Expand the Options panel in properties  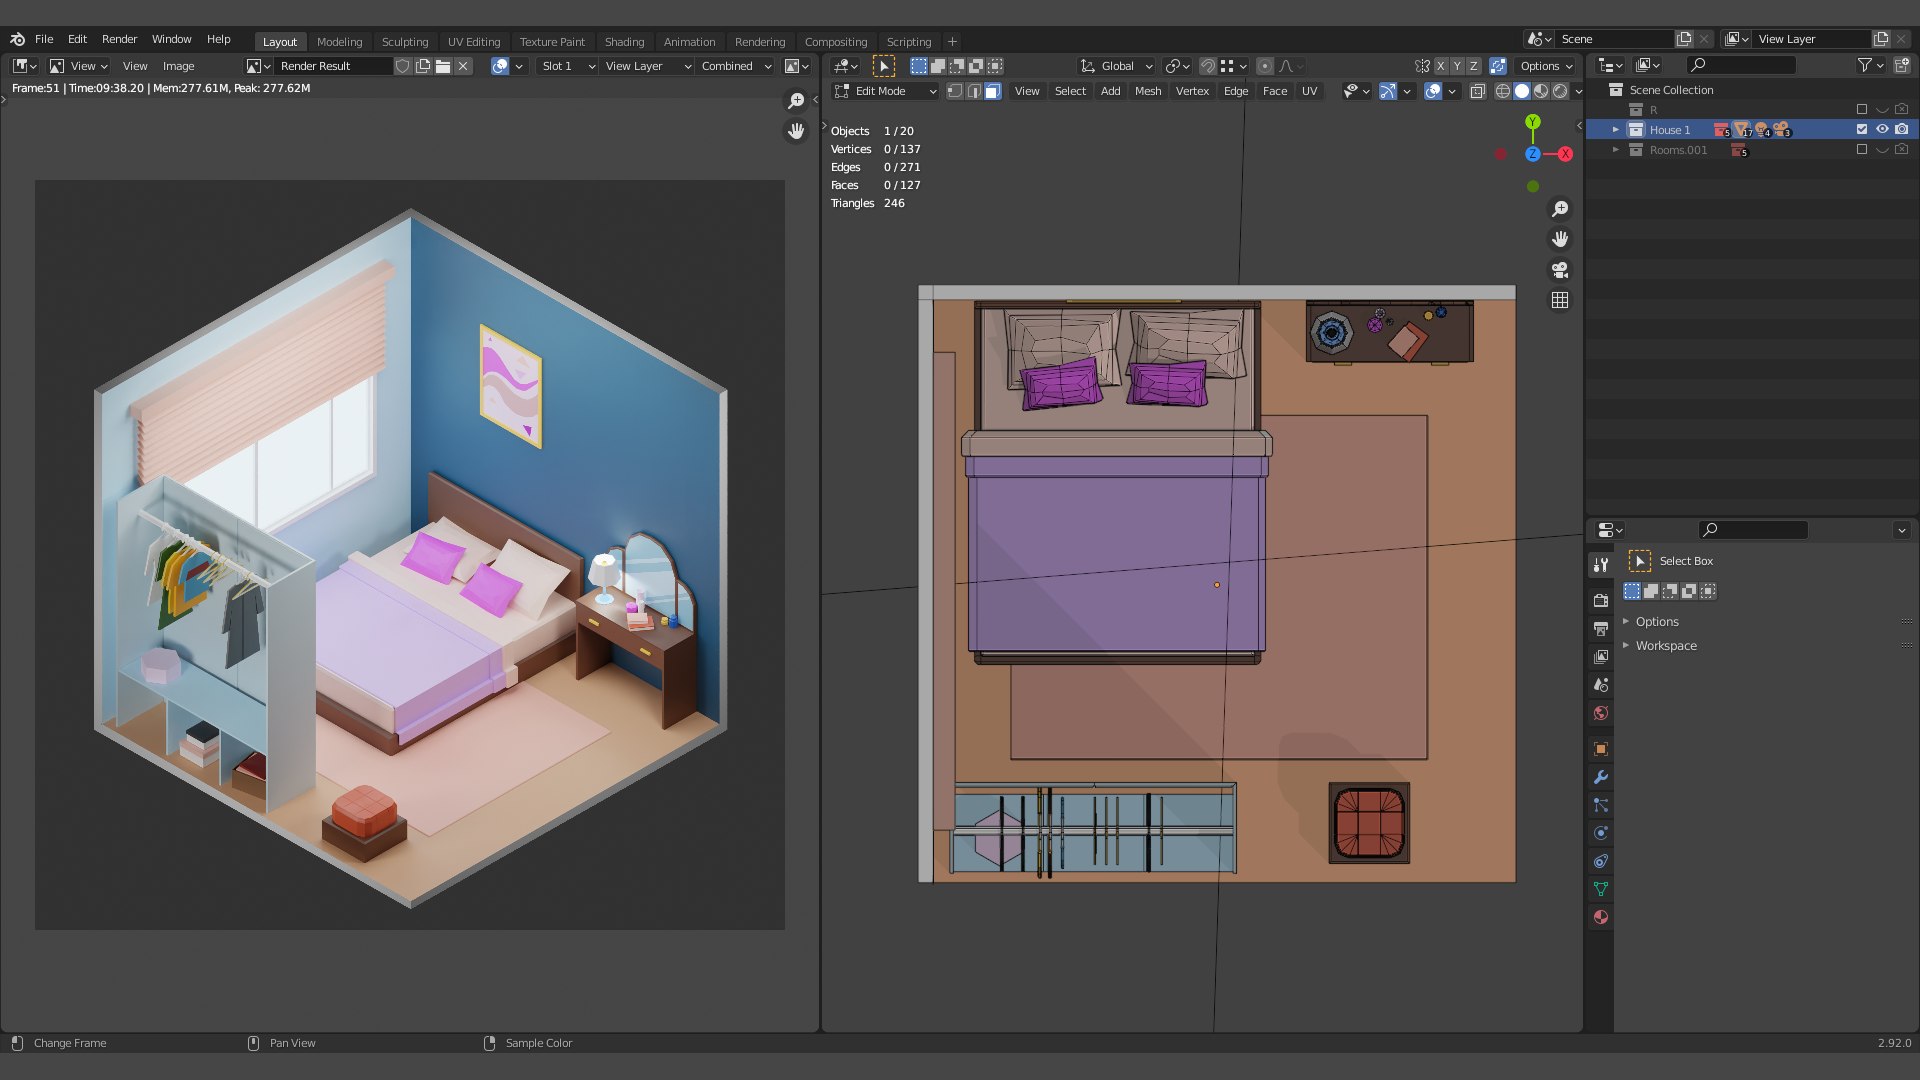(1656, 622)
